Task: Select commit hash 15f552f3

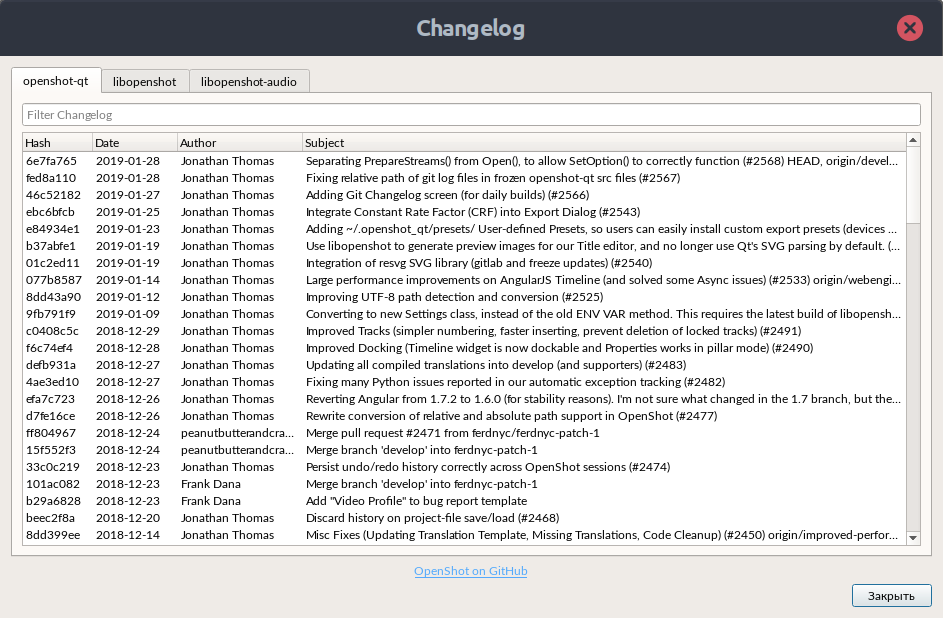Action: 51,450
